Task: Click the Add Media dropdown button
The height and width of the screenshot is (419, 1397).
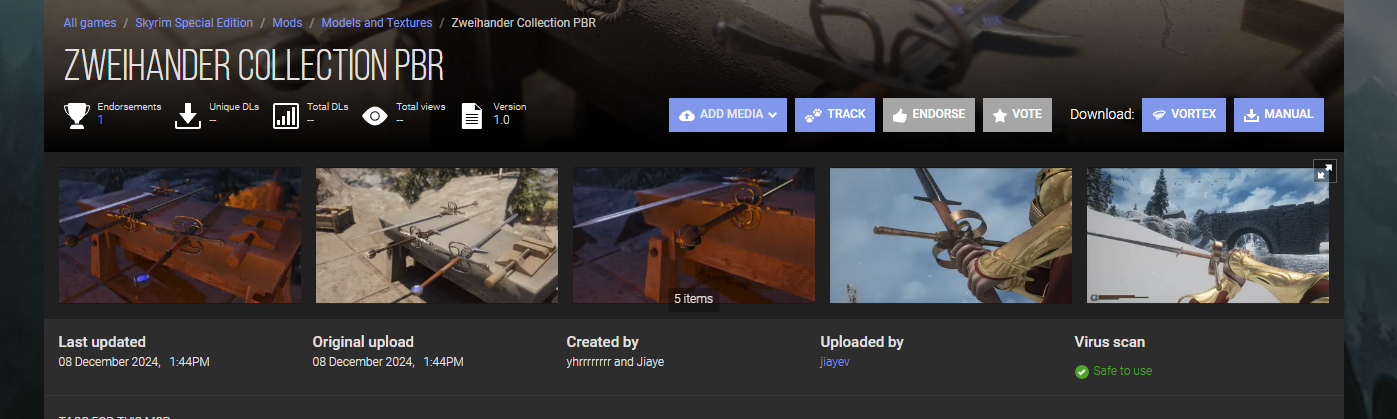Action: (x=728, y=115)
